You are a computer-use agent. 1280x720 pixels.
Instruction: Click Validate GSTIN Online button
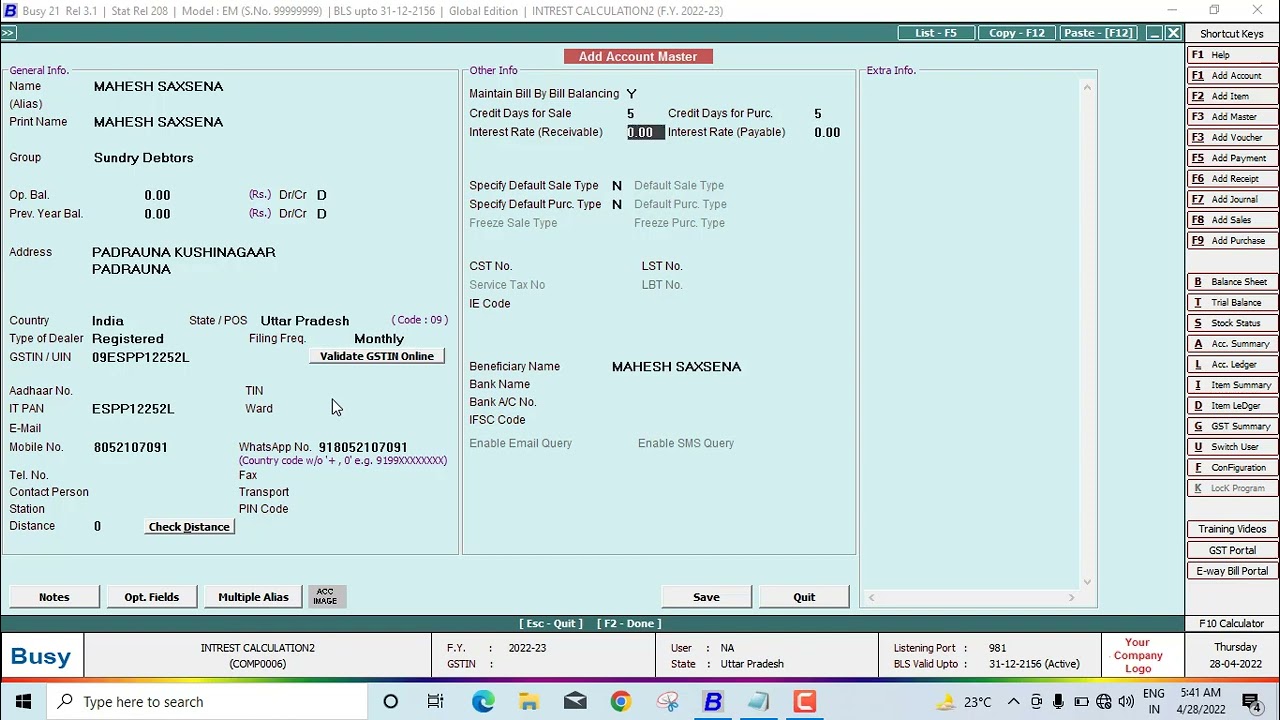point(377,356)
